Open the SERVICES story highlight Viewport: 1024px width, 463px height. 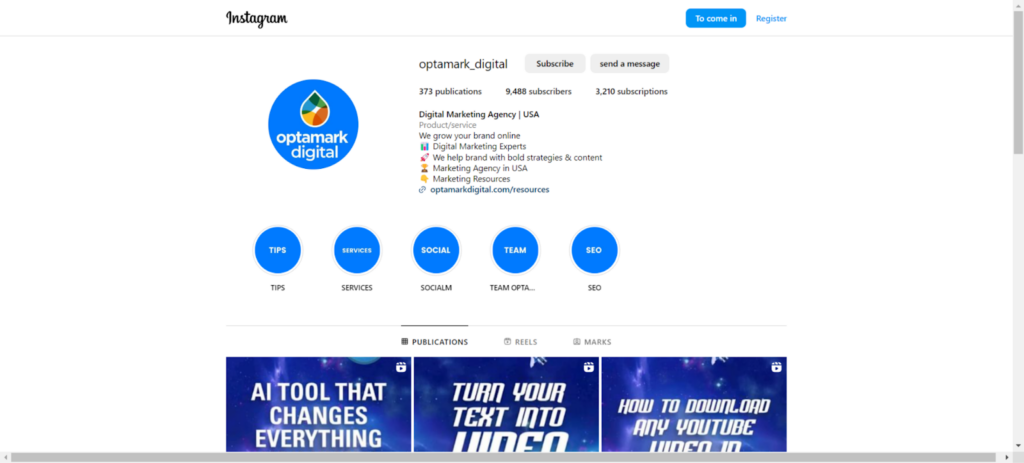357,250
